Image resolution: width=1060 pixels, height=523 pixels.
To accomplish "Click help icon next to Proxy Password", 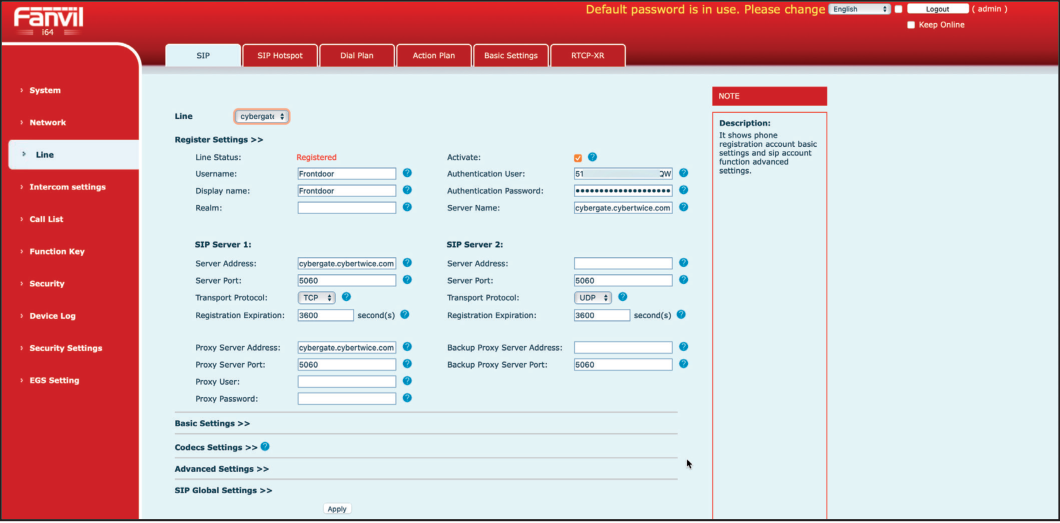I will click(x=407, y=398).
